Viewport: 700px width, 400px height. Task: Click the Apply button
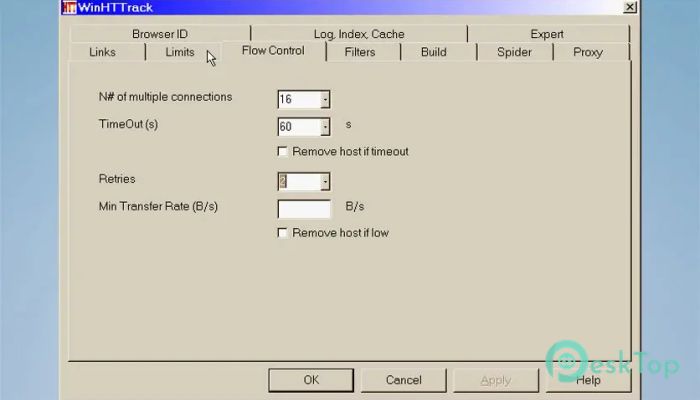496,380
